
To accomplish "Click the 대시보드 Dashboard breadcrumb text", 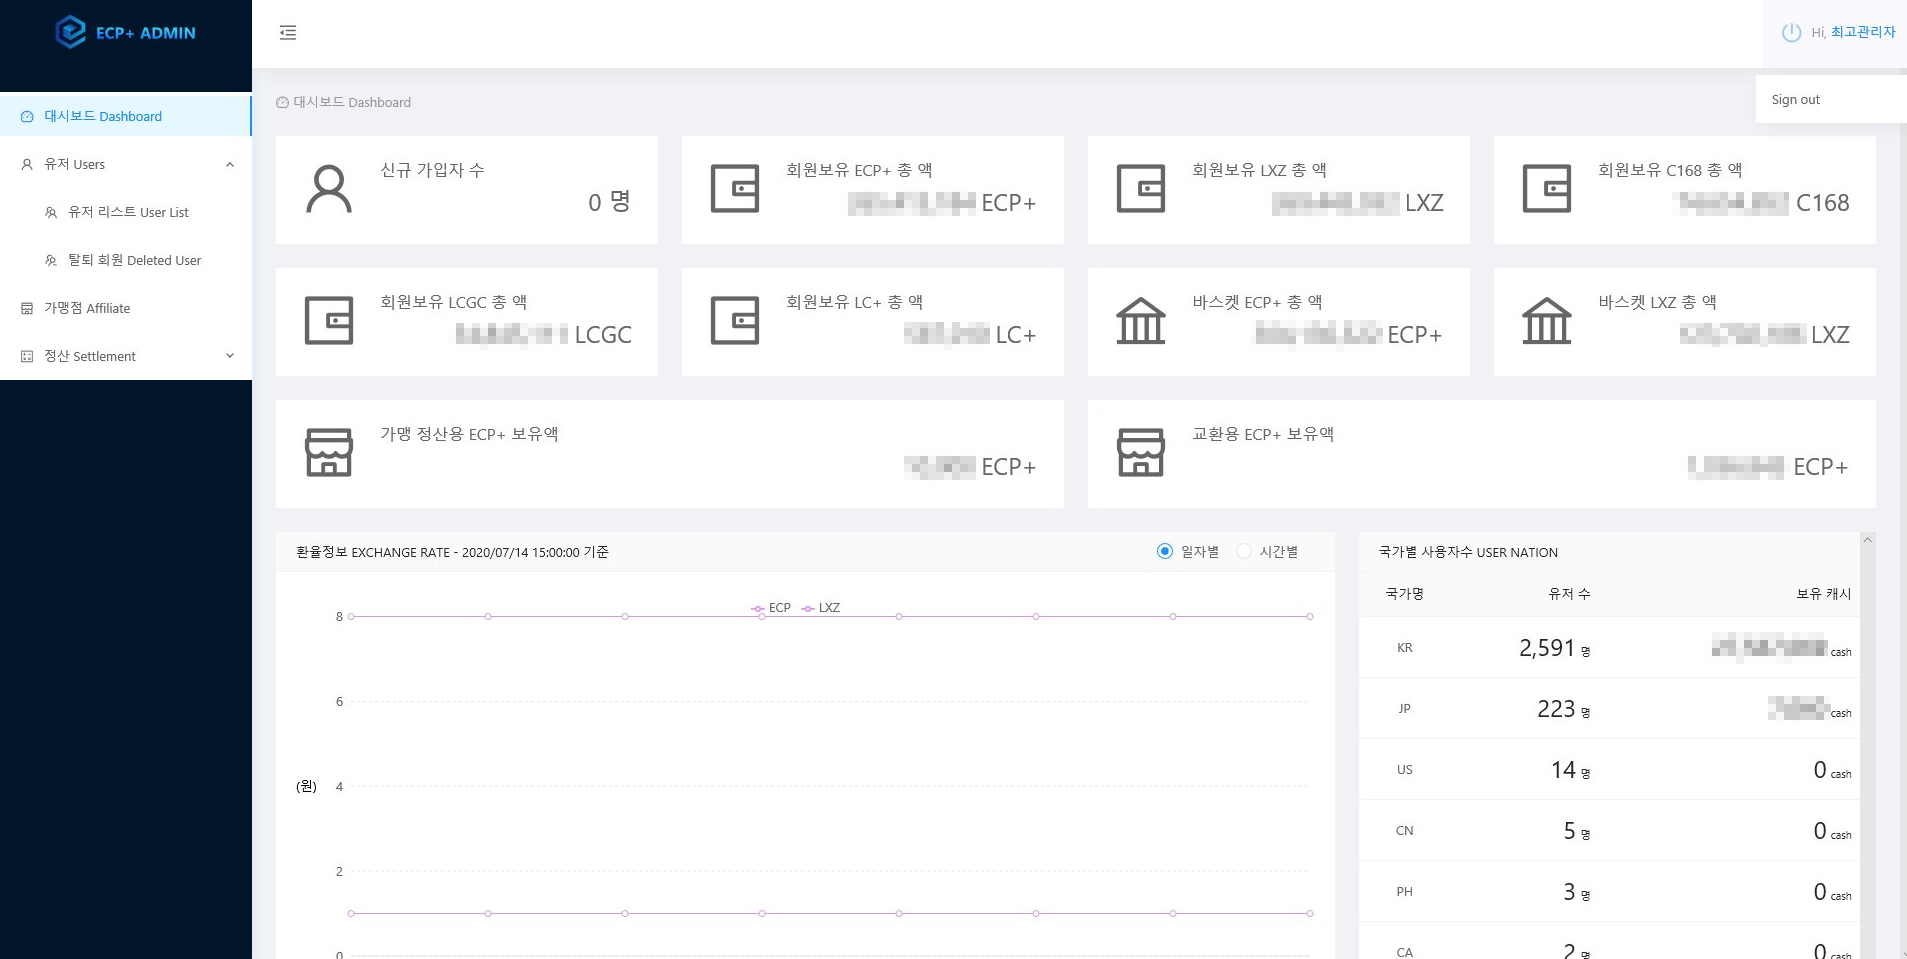I will (x=352, y=103).
